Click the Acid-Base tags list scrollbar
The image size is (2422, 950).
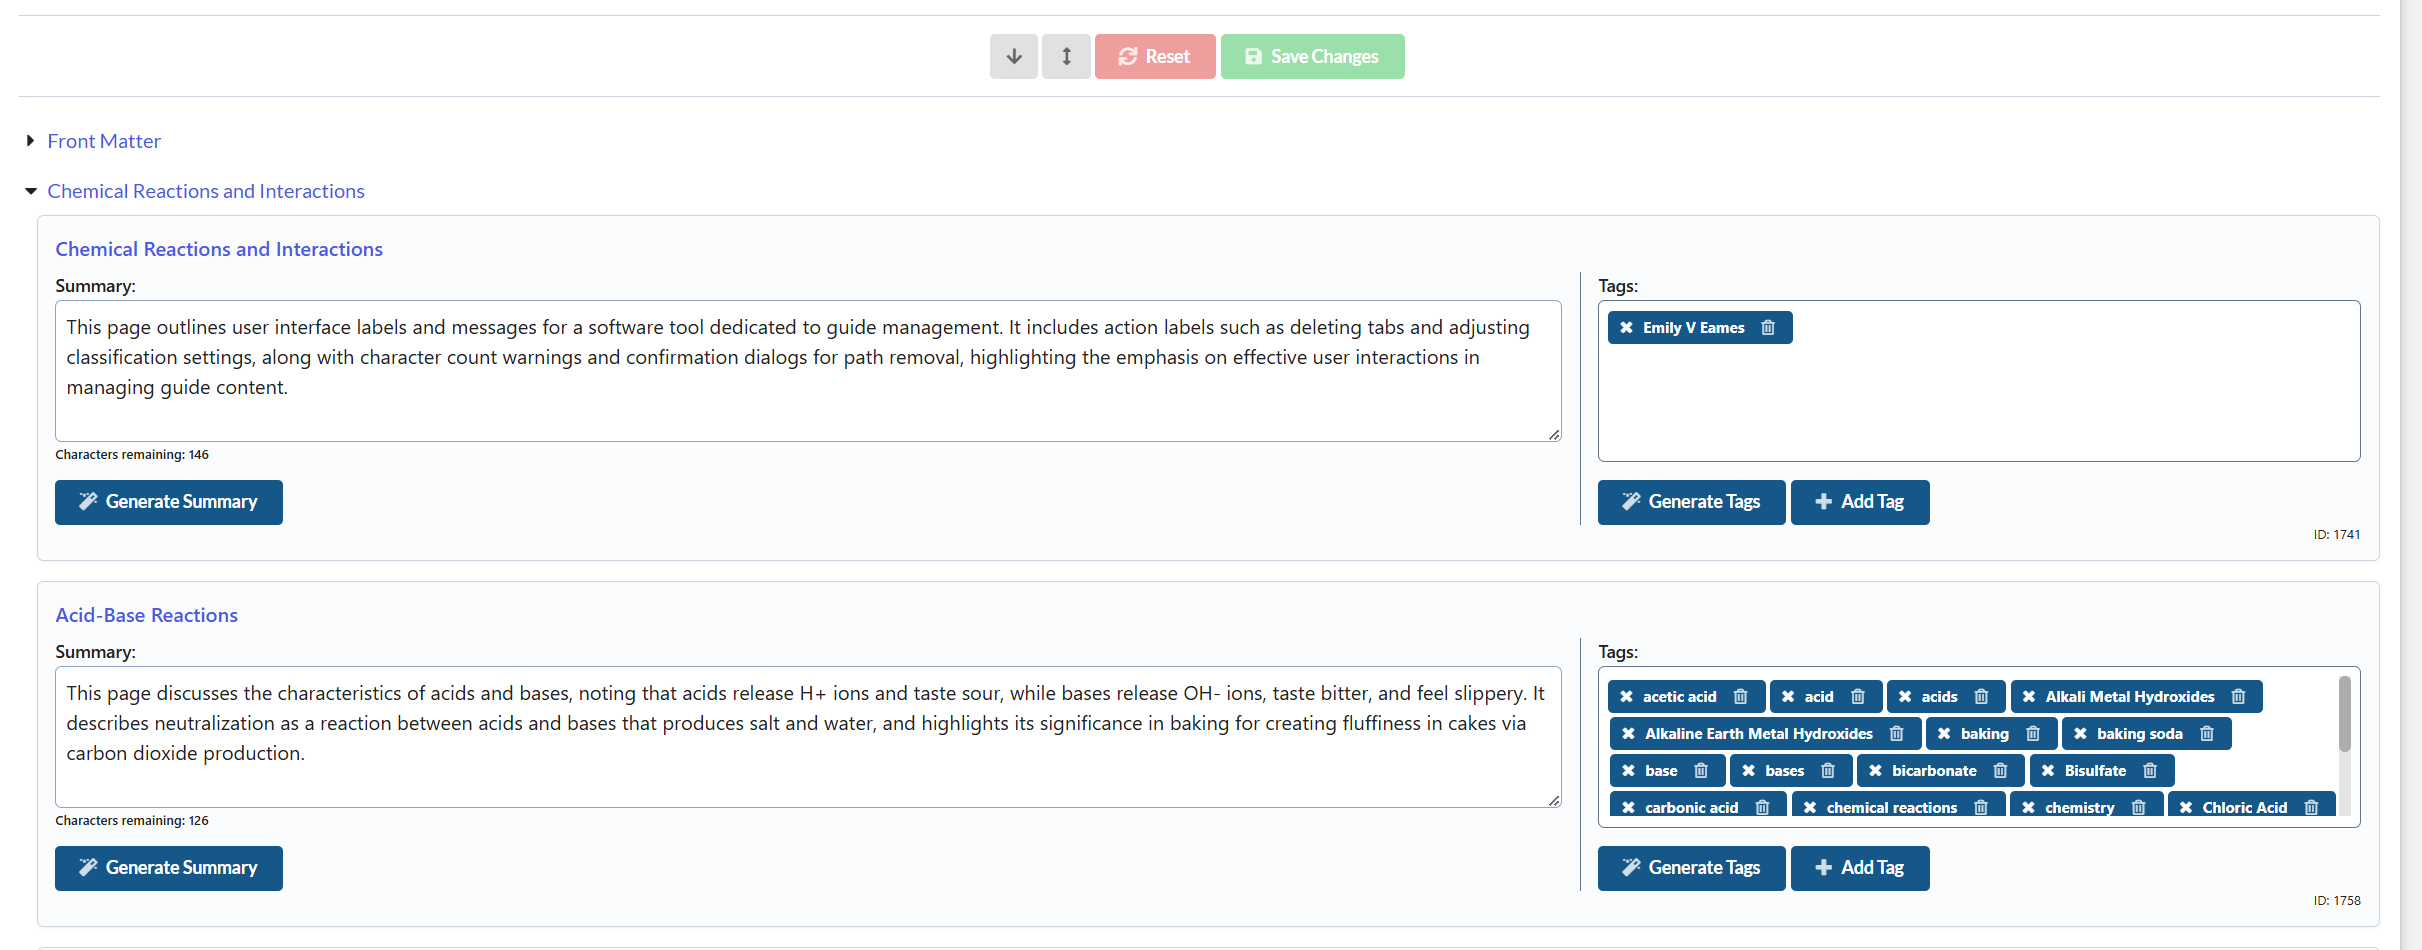click(x=2344, y=715)
